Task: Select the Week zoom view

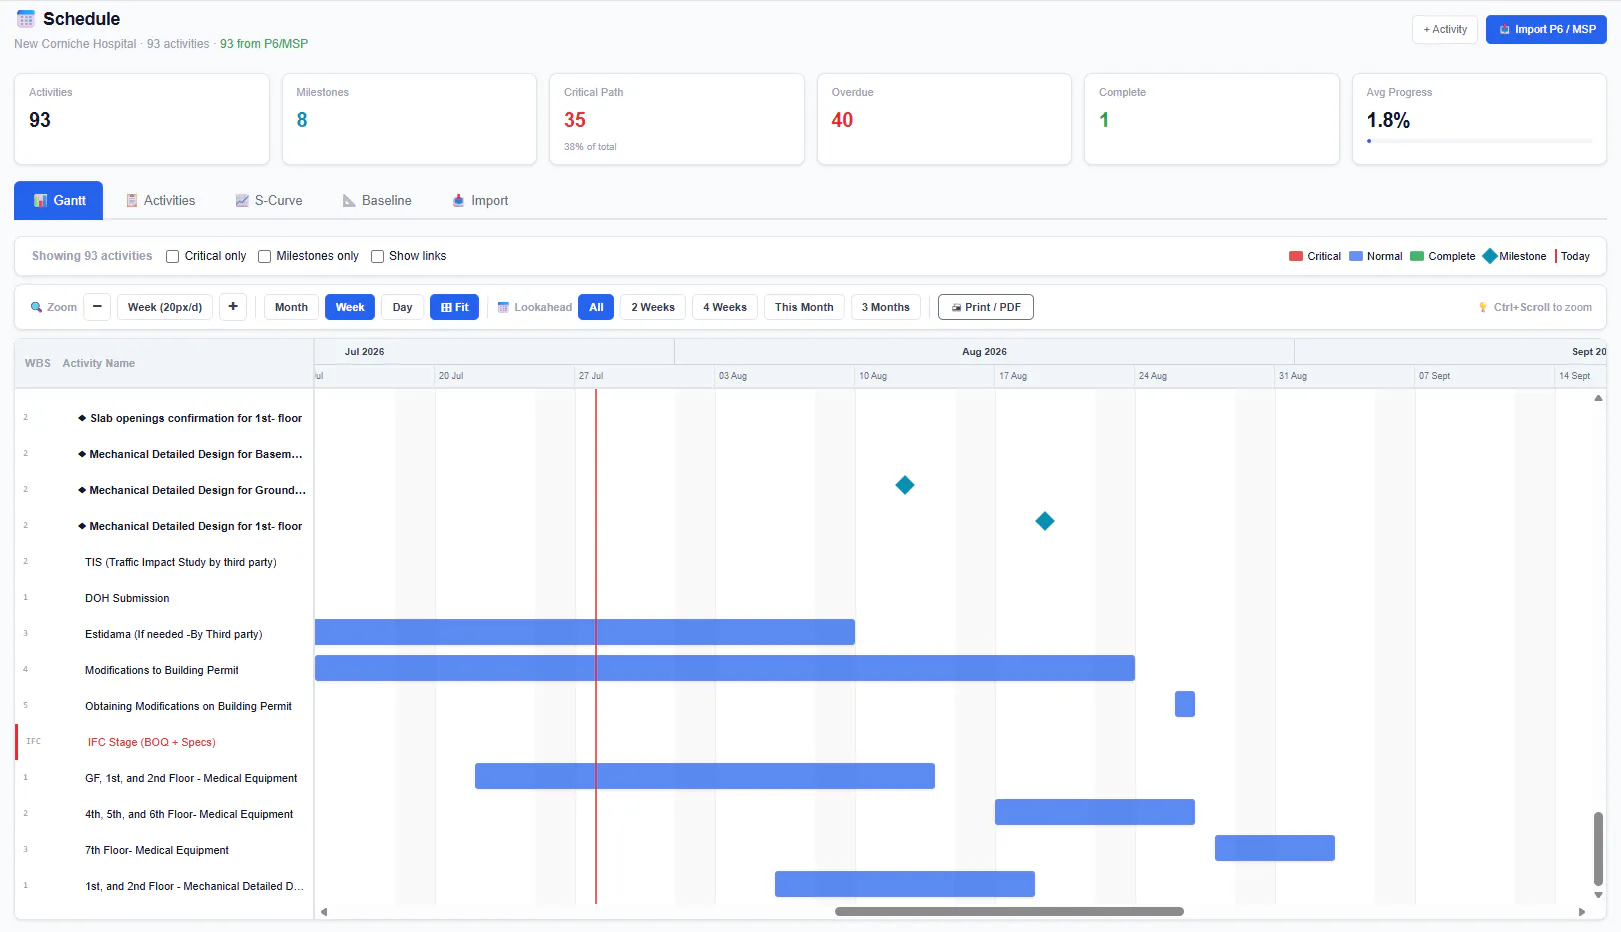Action: 350,307
